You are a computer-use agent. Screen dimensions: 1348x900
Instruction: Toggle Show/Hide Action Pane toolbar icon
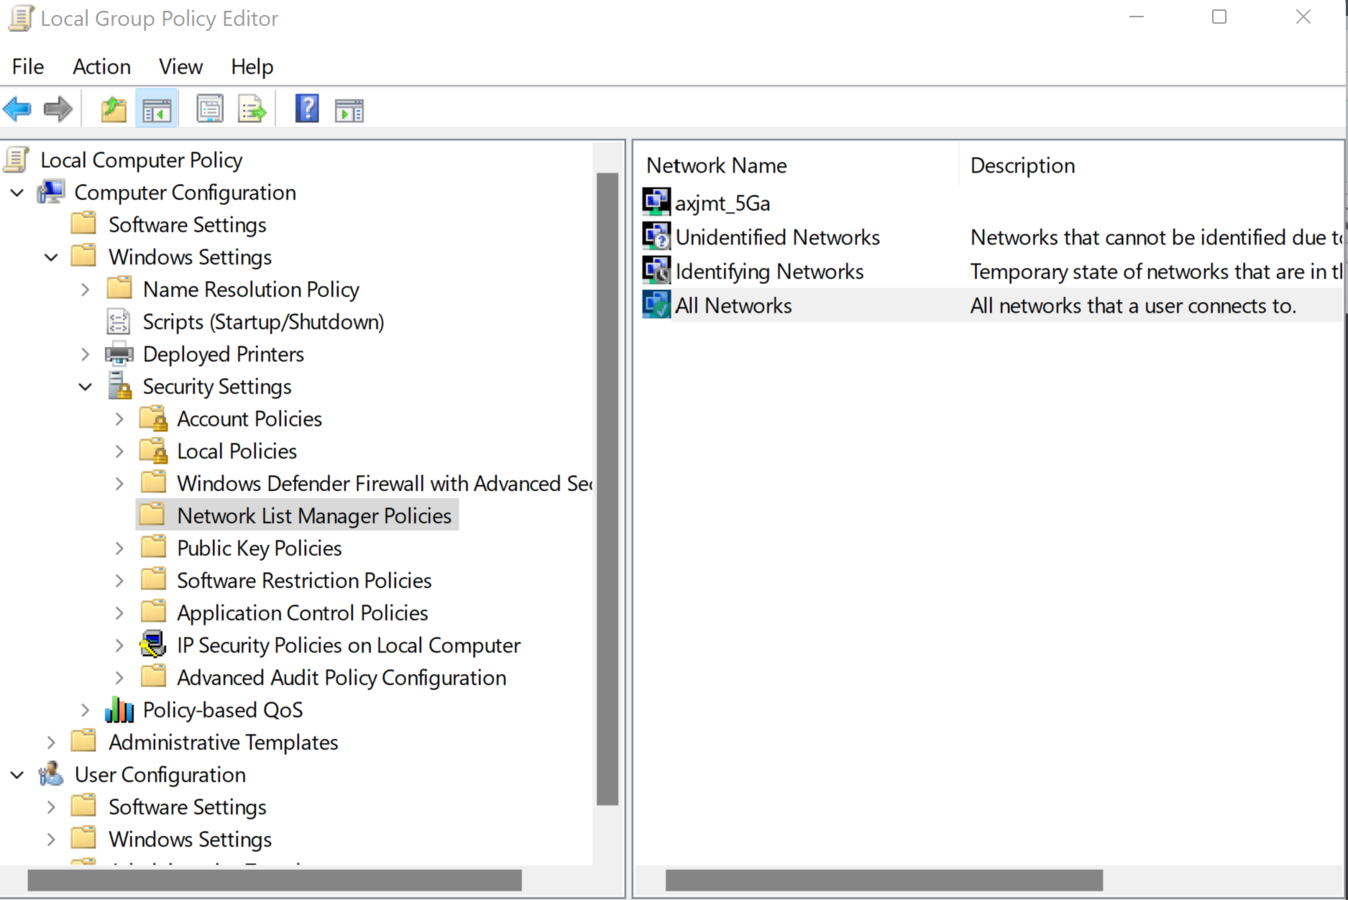point(349,110)
